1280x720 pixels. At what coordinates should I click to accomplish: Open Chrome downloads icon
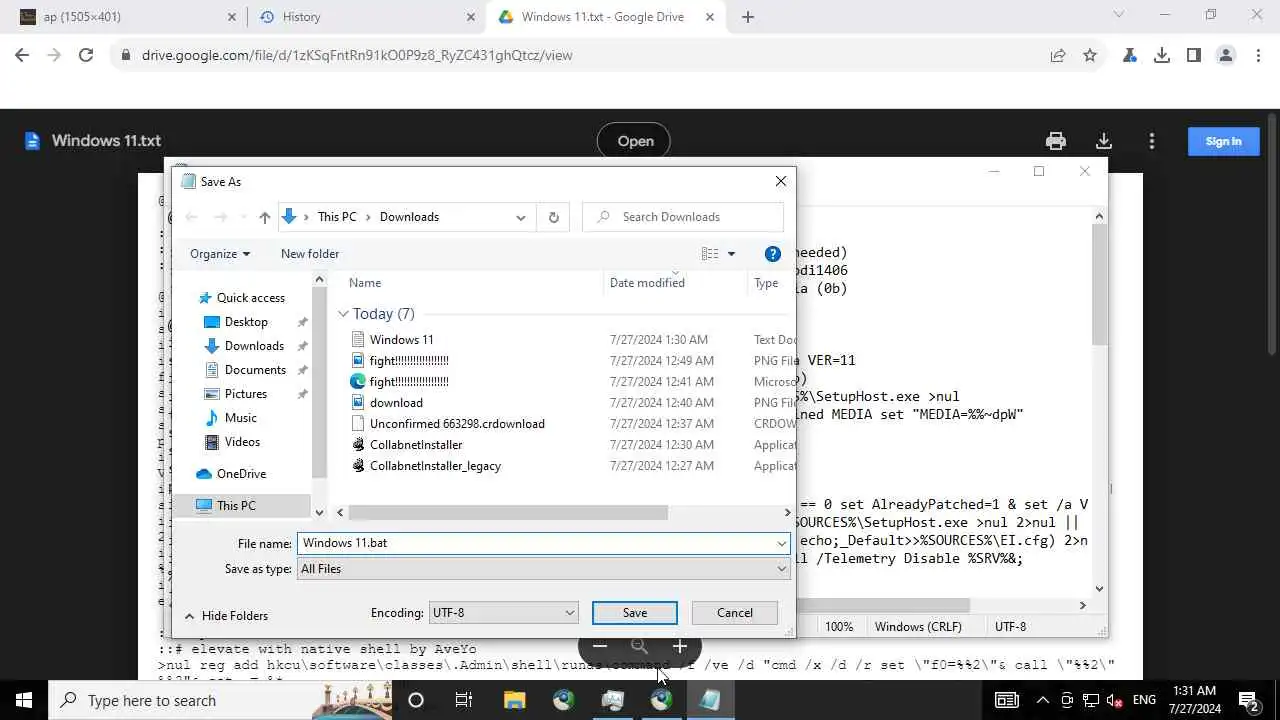coord(1162,55)
